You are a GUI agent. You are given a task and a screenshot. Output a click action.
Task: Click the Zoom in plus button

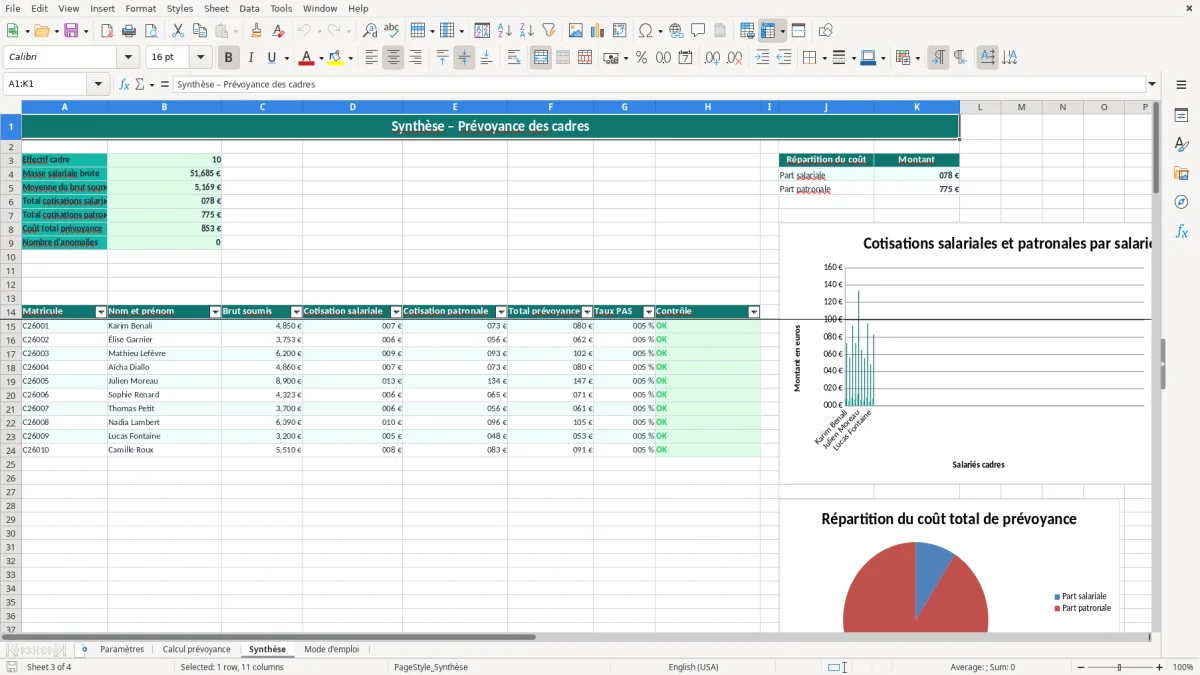click(1160, 667)
